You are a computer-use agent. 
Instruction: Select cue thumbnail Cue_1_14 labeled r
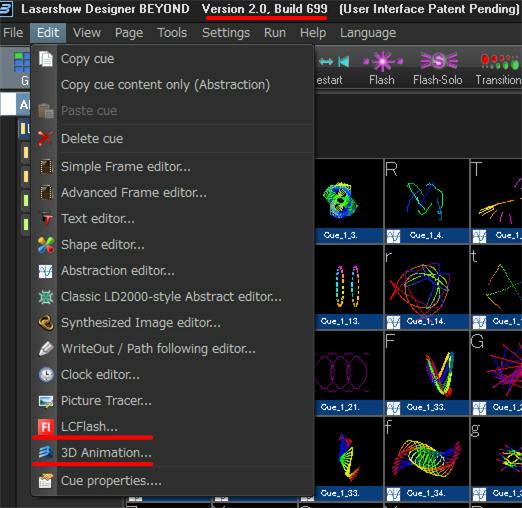[x=427, y=287]
